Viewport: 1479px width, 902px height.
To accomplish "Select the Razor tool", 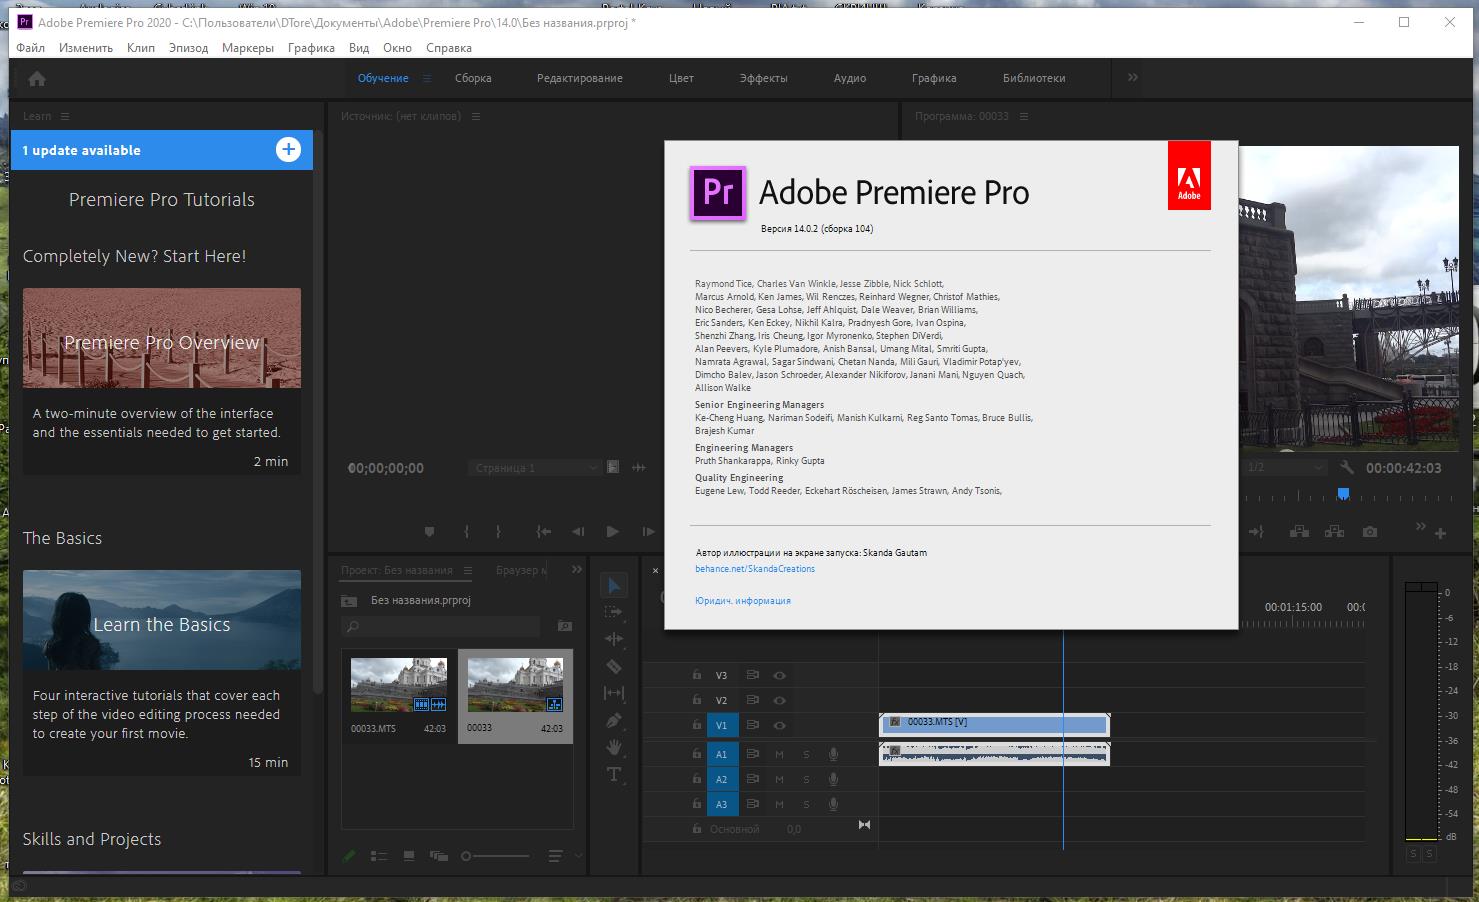I will (x=614, y=666).
